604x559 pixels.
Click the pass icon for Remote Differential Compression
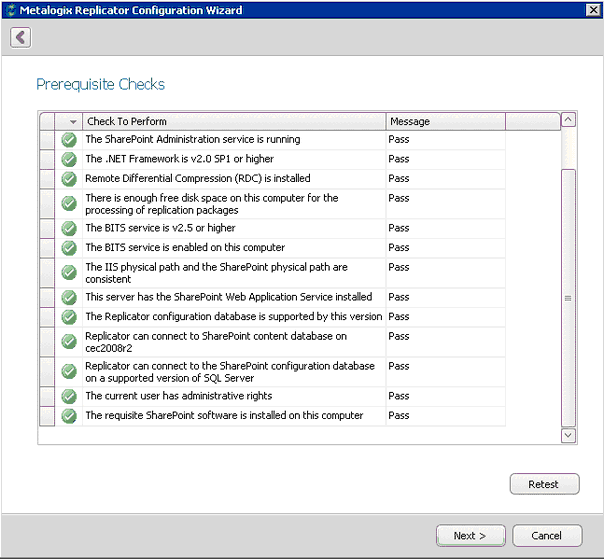click(69, 179)
